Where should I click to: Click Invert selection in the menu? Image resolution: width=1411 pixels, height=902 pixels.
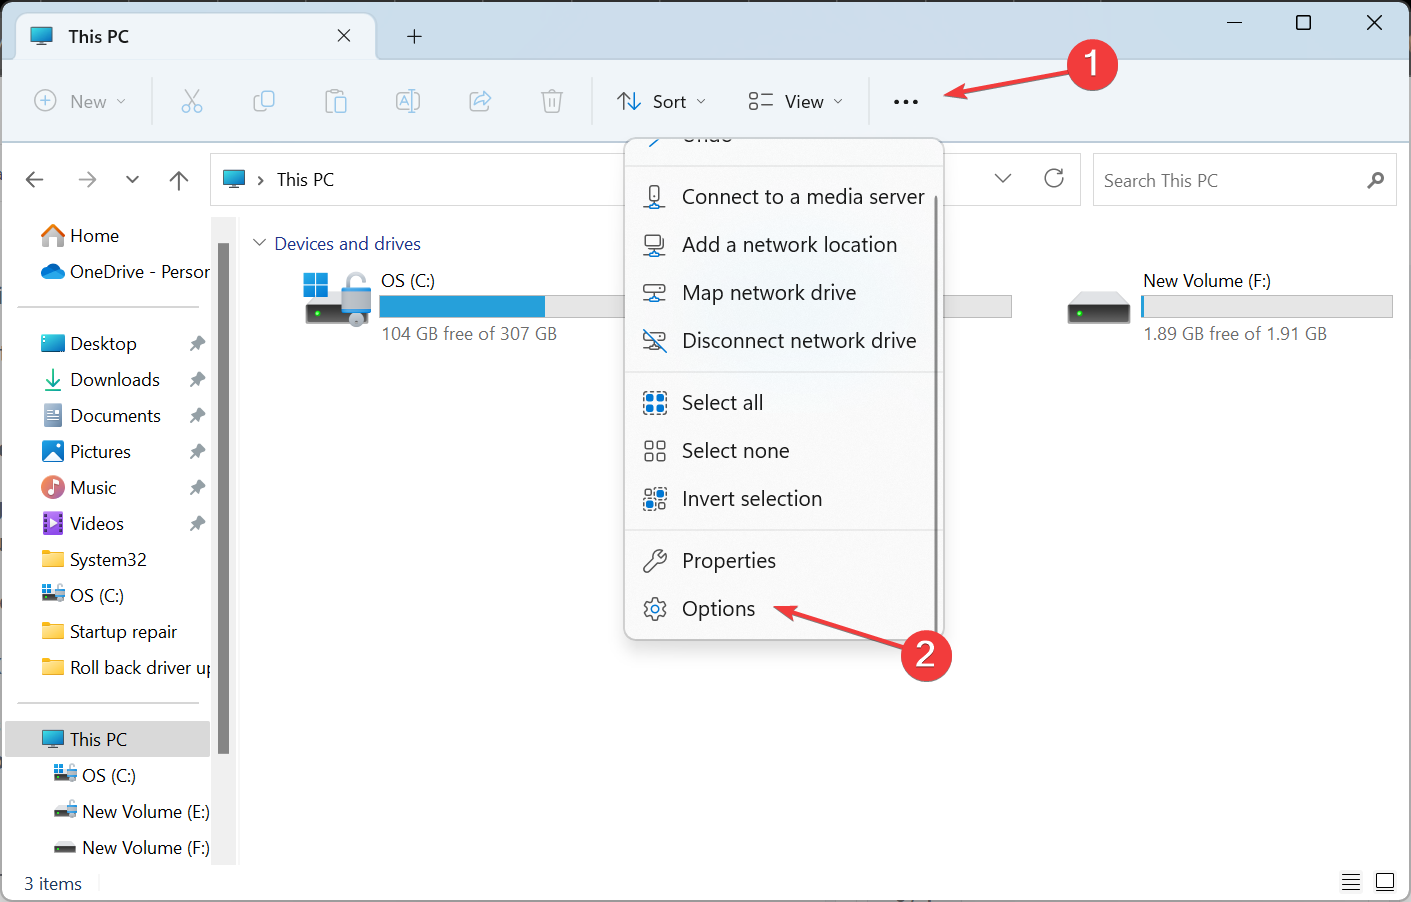click(752, 498)
